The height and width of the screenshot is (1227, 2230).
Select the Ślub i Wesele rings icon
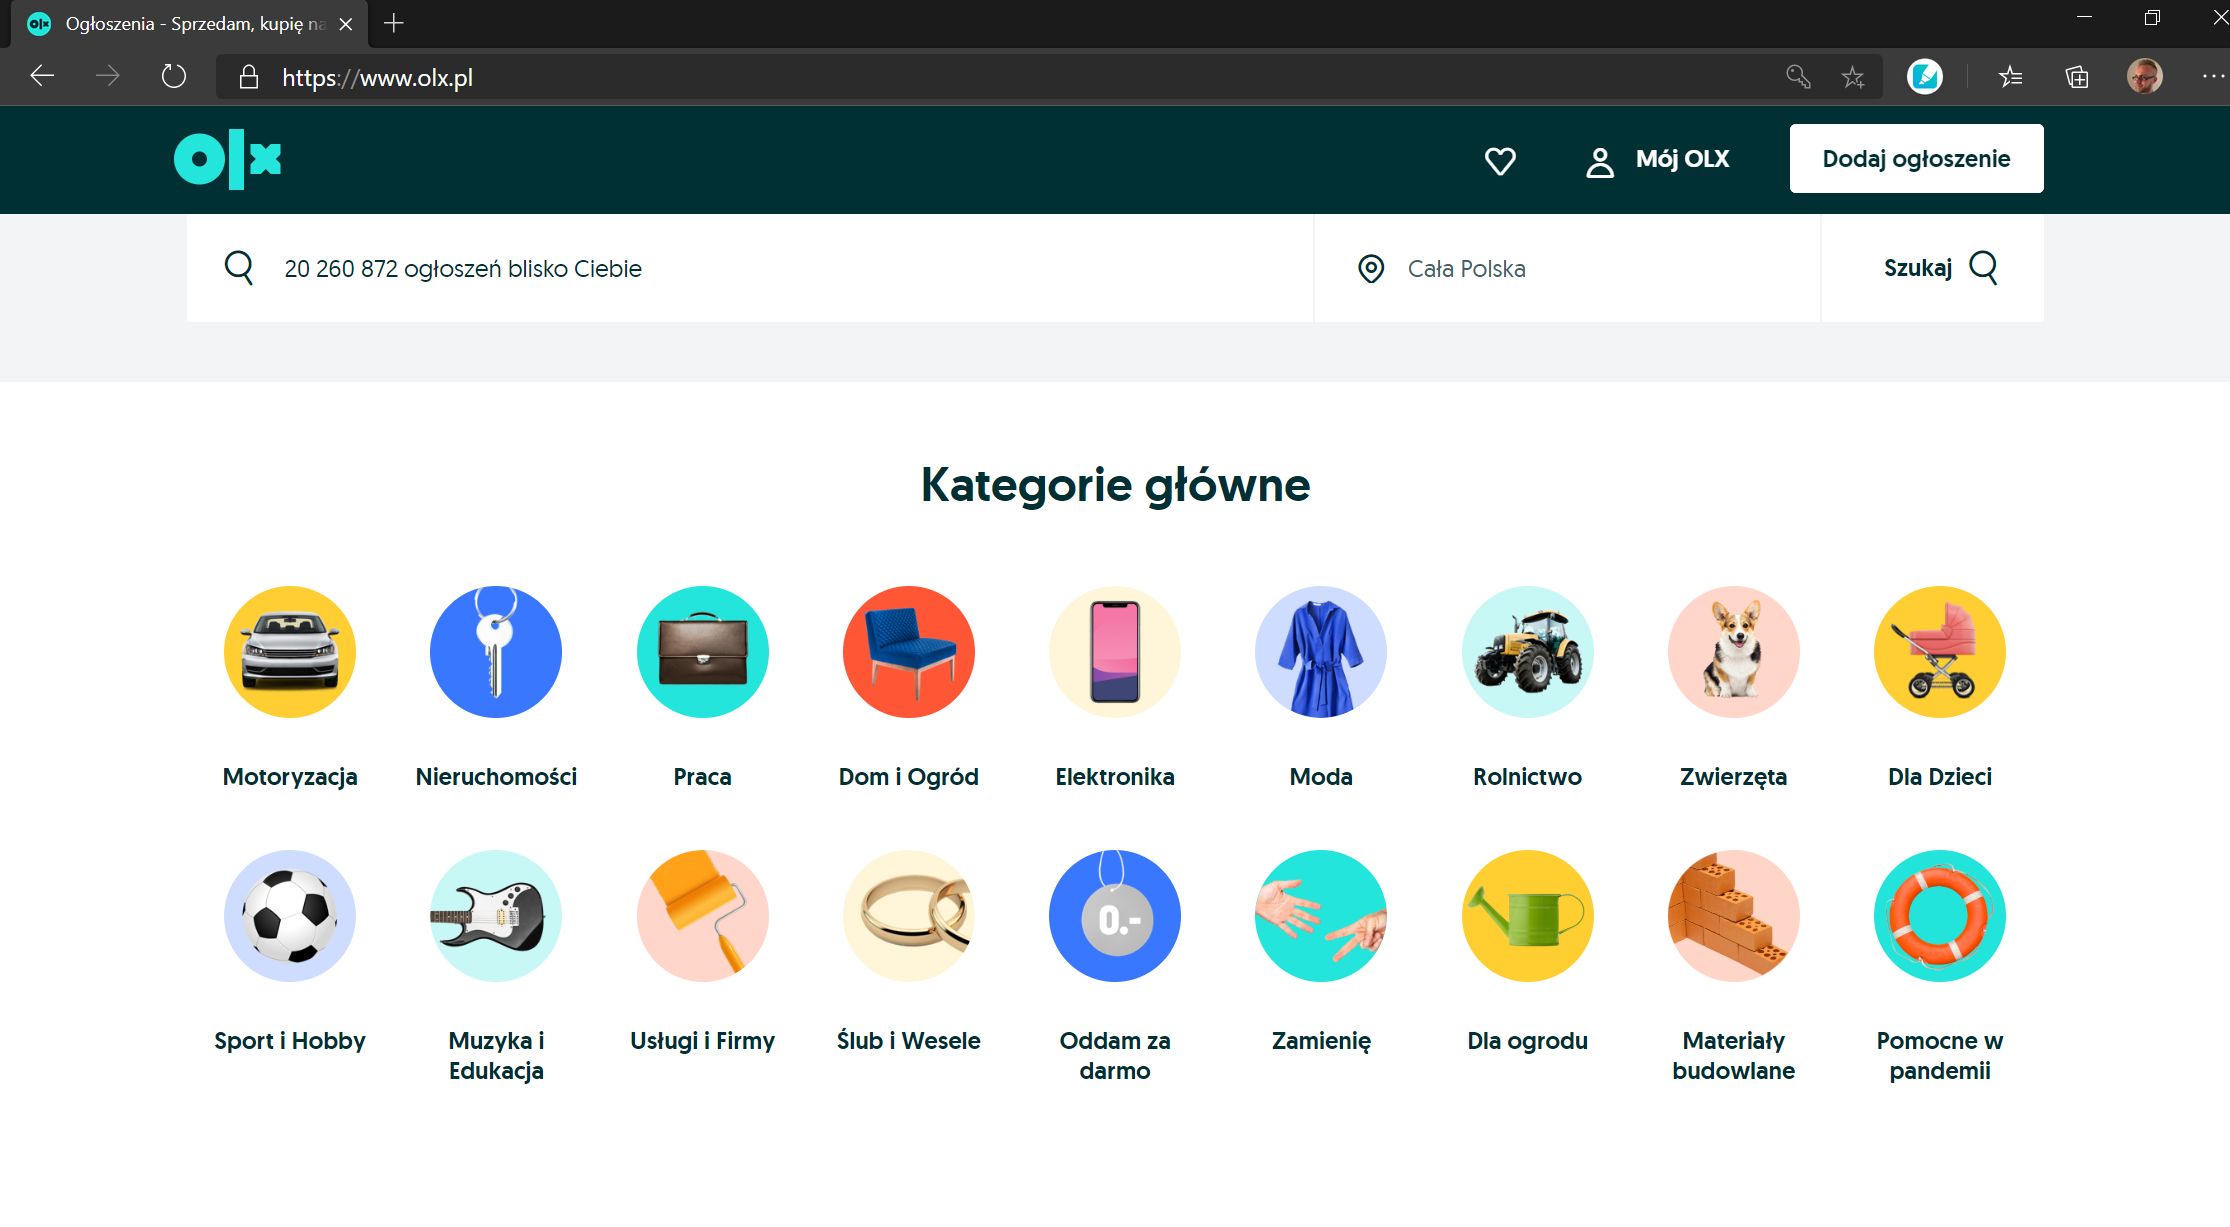pos(908,915)
